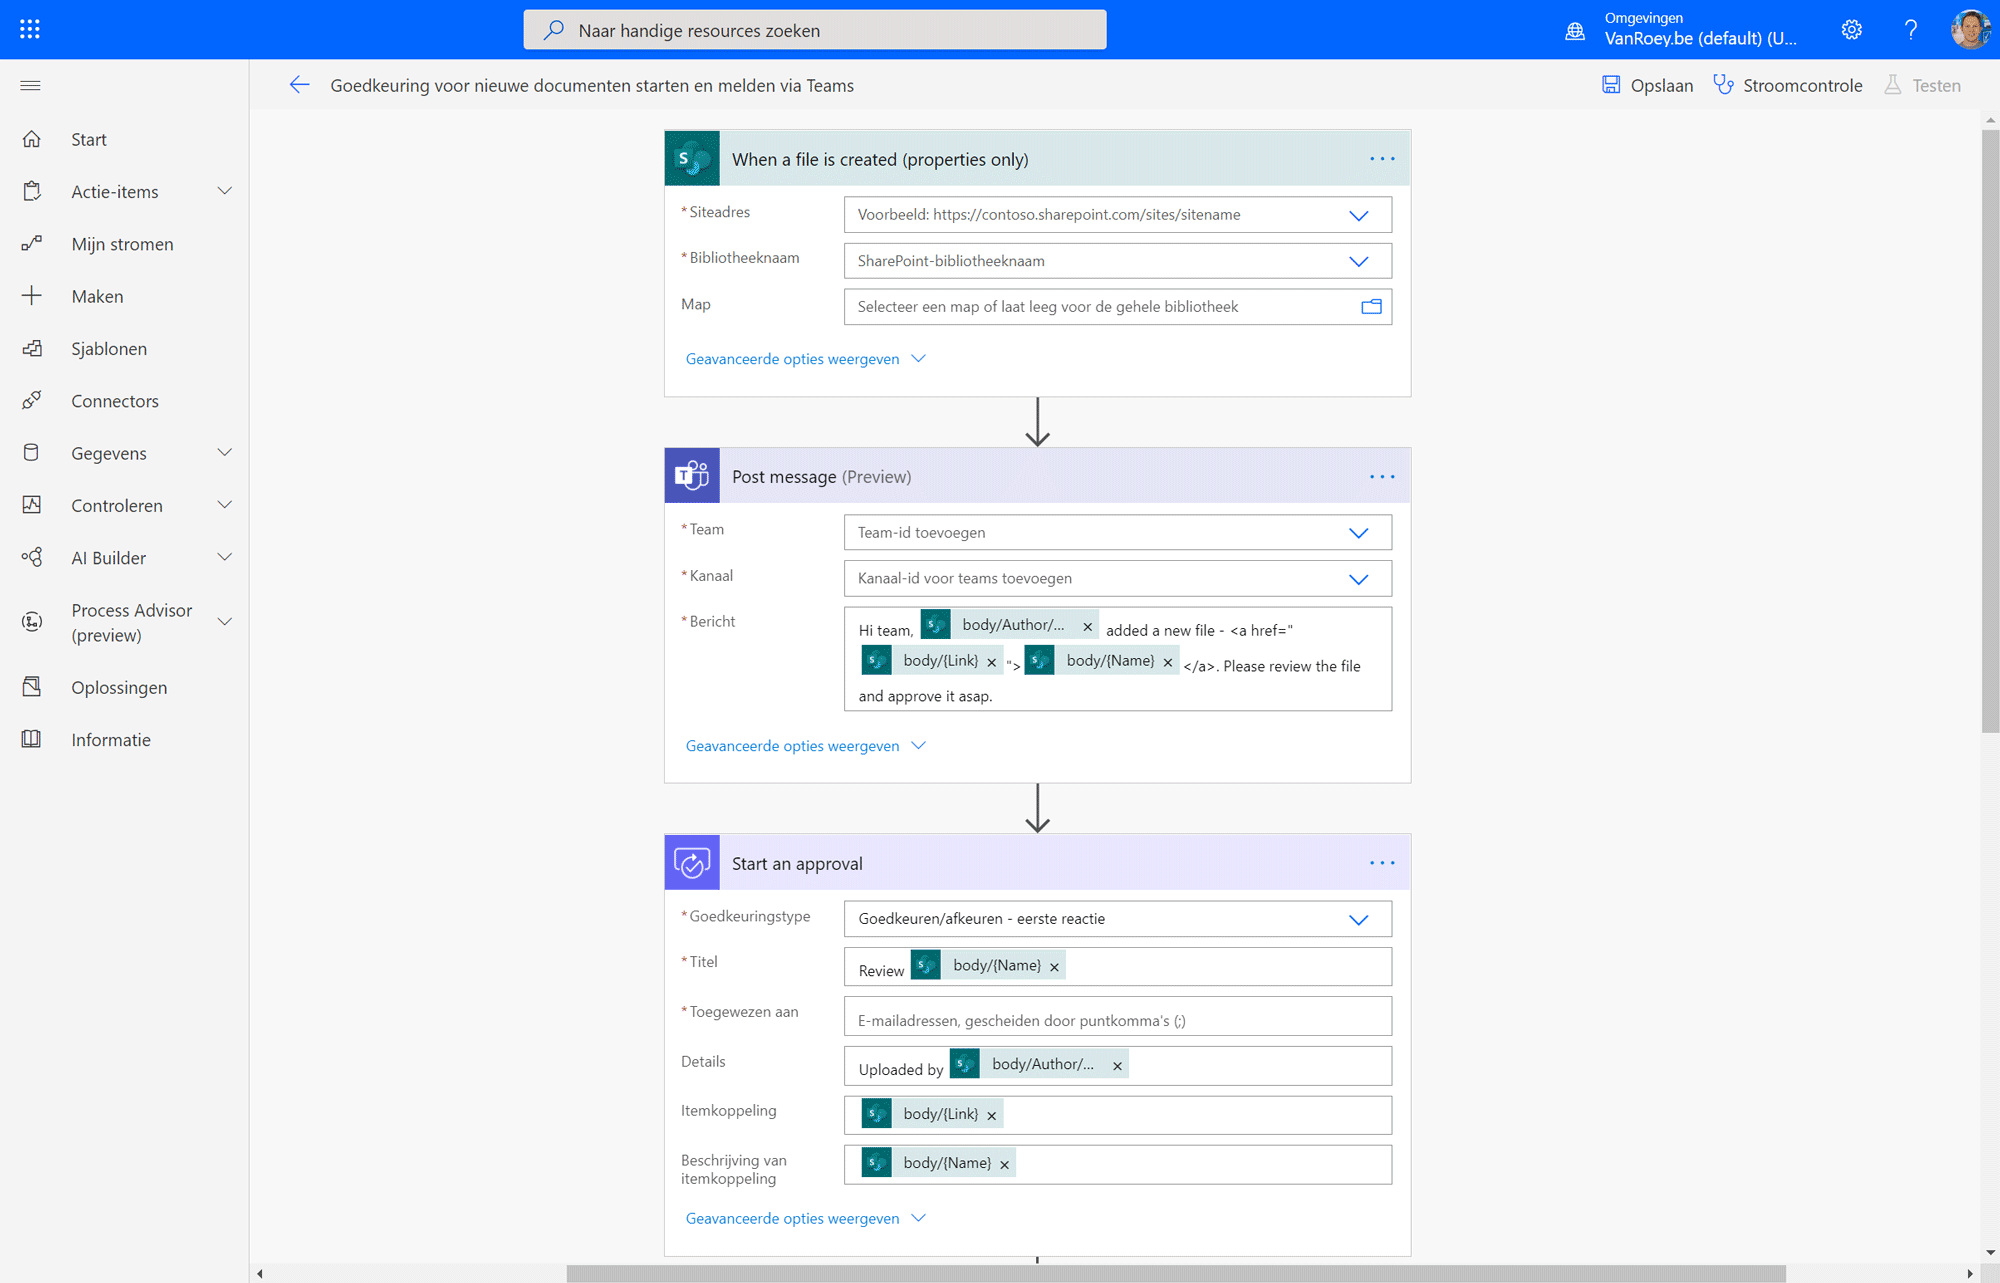Click the Omgevingen globe icon
This screenshot has width=2000, height=1283.
tap(1575, 30)
